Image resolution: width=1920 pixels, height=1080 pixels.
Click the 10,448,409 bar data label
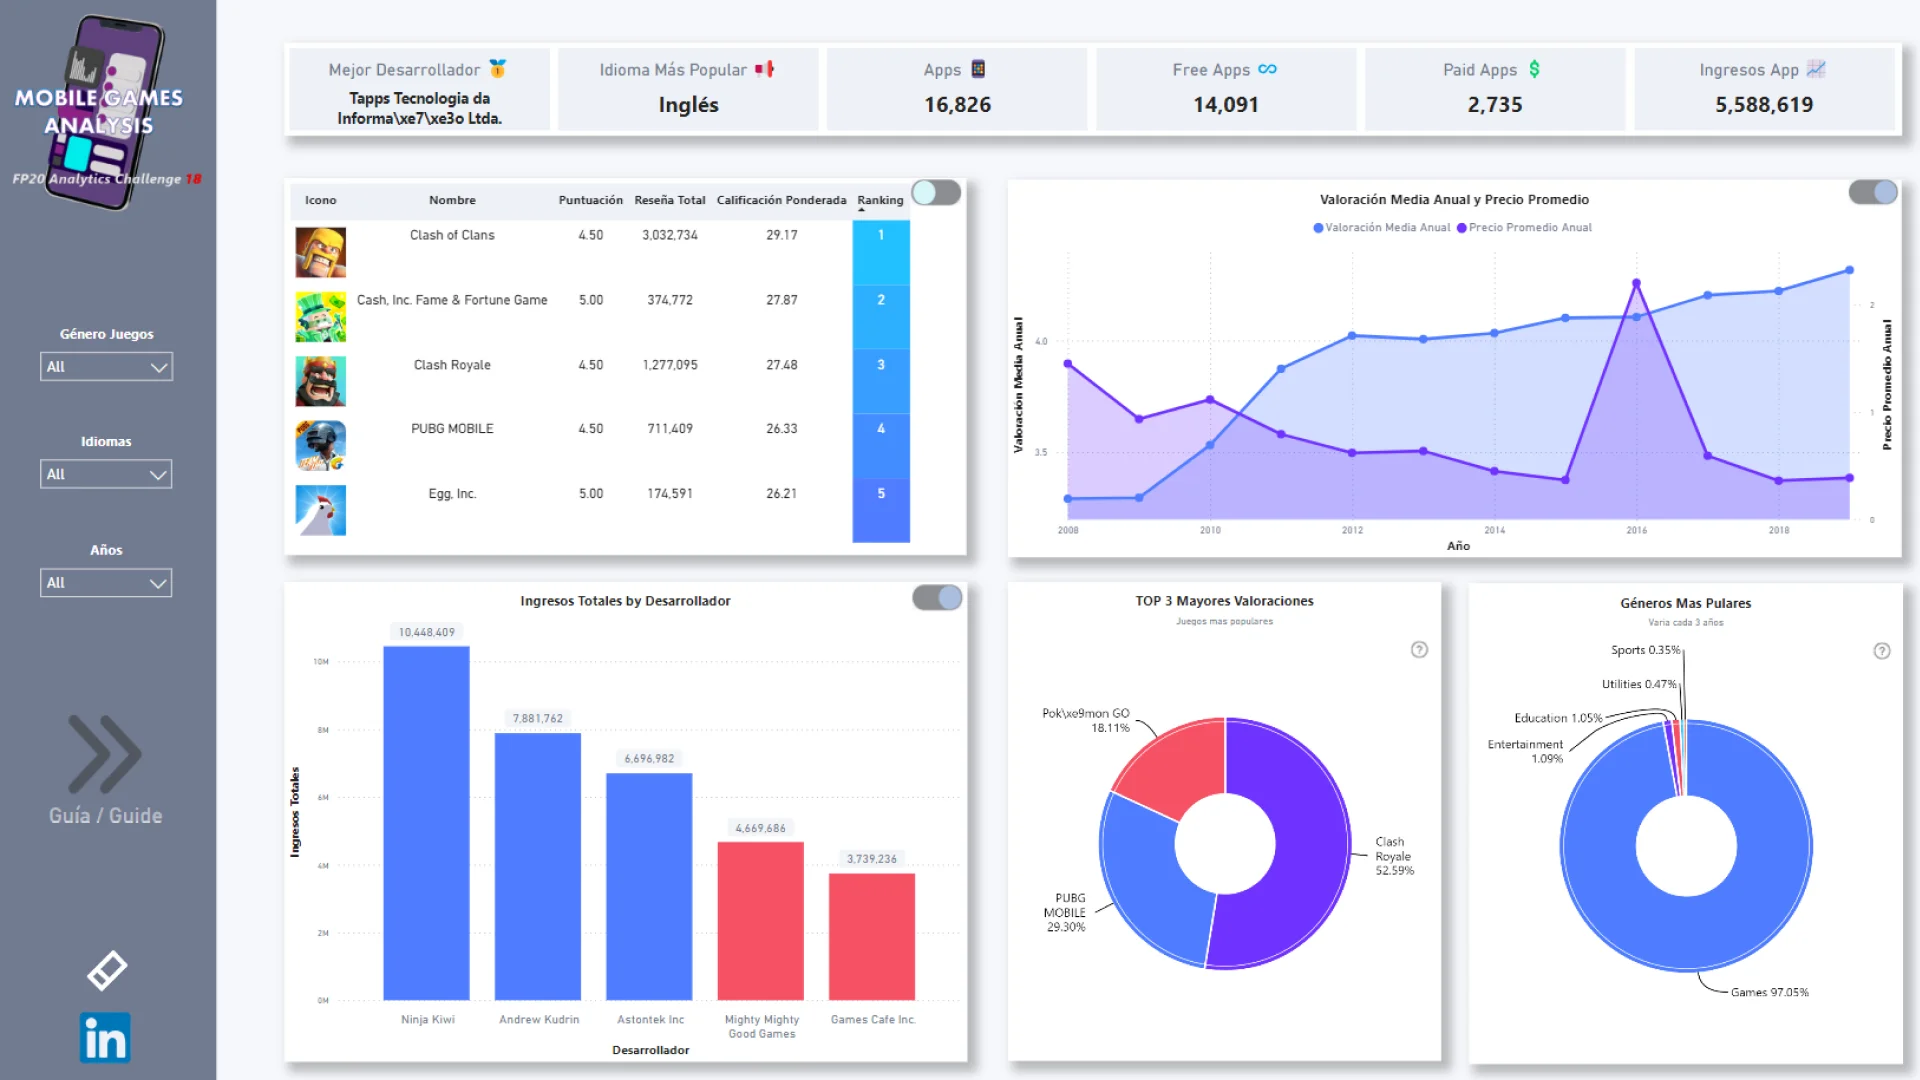pyautogui.click(x=426, y=632)
